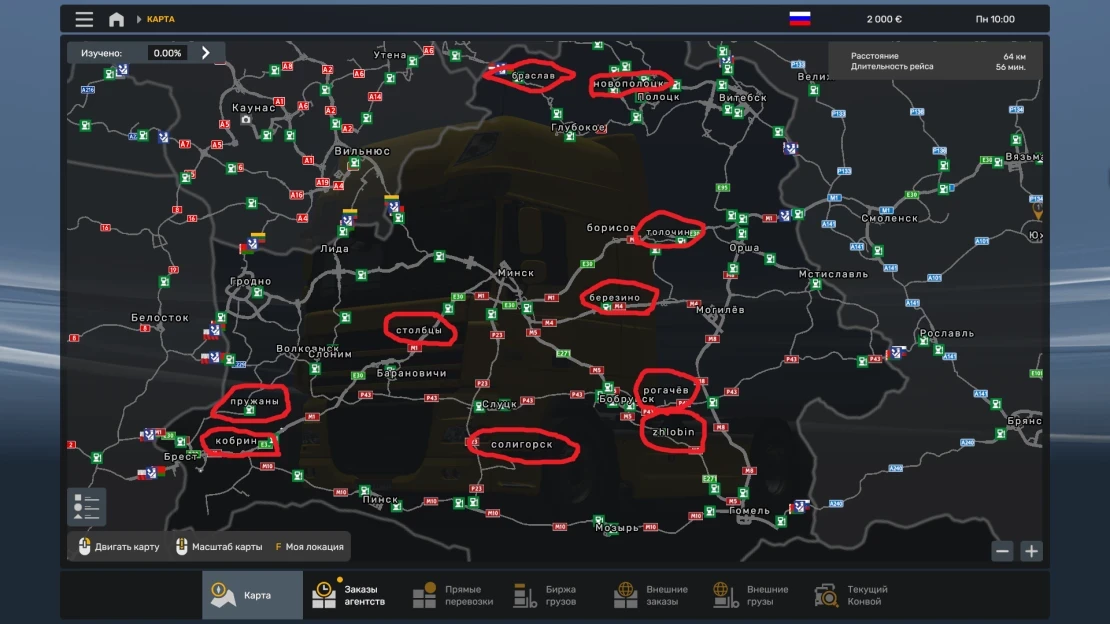Expand the Изучено progress panel chevron
Viewport: 1110px width, 624px height.
[x=206, y=51]
